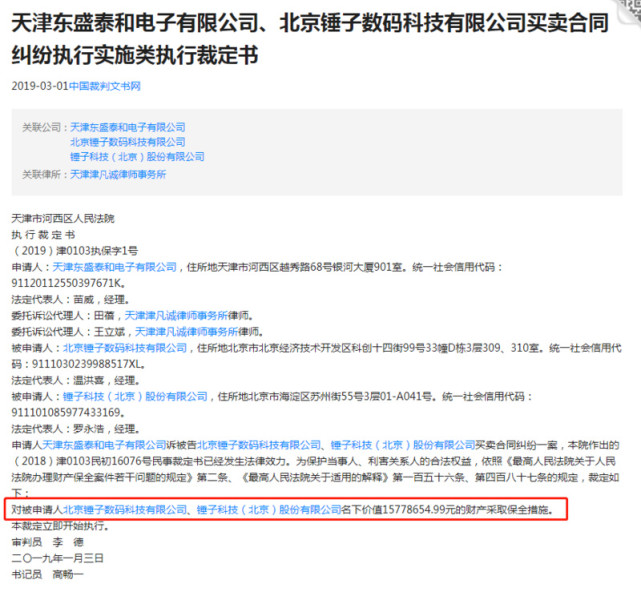This screenshot has height=592, width=641.
Task: Open 天津津凡诚律师事务所 next to 关联律所
Action: [118, 175]
